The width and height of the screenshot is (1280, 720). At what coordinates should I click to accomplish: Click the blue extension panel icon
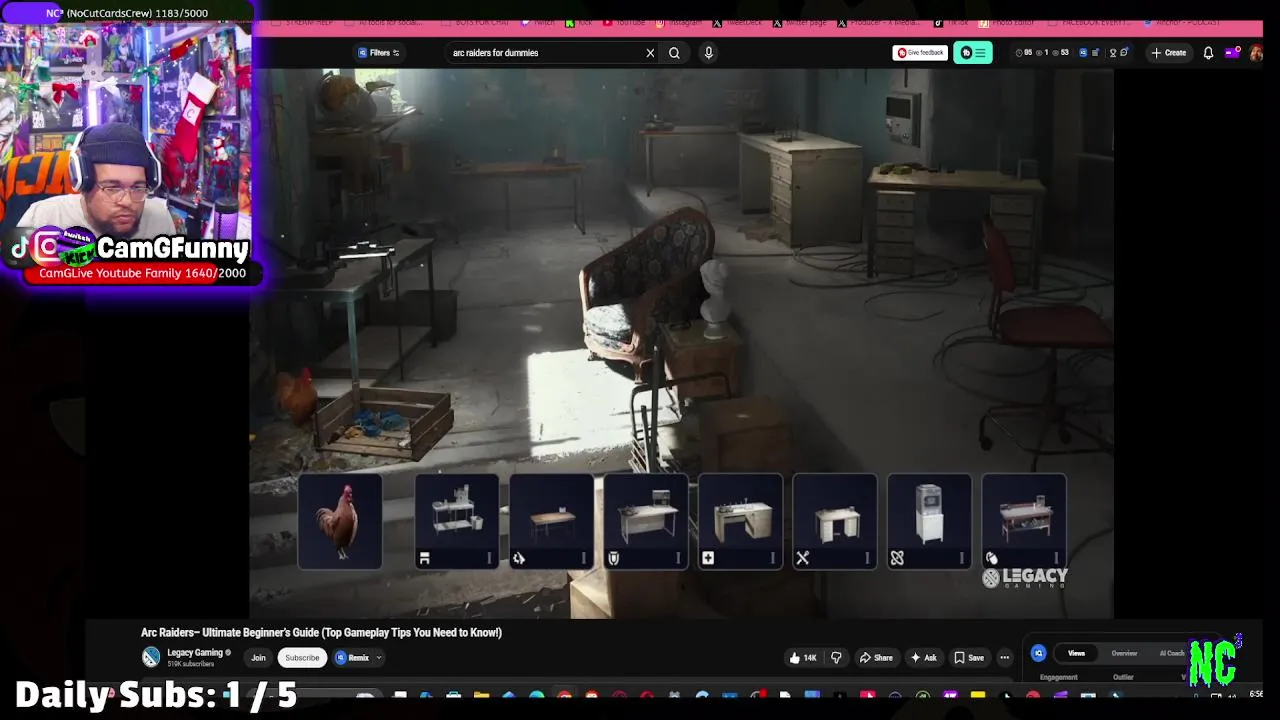(1038, 653)
